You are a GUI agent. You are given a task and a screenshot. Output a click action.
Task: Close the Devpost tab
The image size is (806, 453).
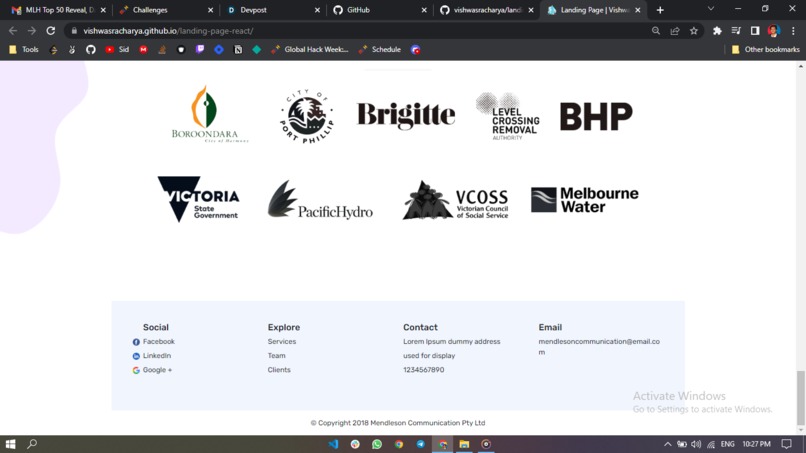(x=317, y=10)
